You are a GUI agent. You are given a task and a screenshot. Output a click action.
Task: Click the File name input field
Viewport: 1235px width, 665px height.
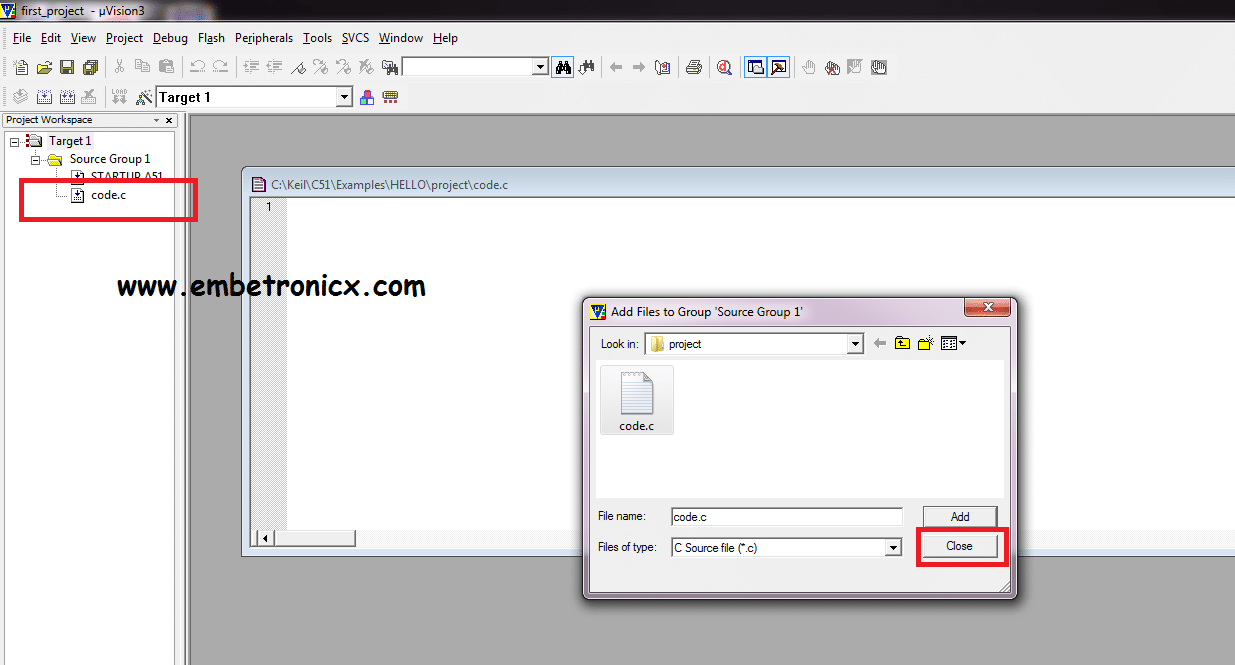tap(787, 517)
